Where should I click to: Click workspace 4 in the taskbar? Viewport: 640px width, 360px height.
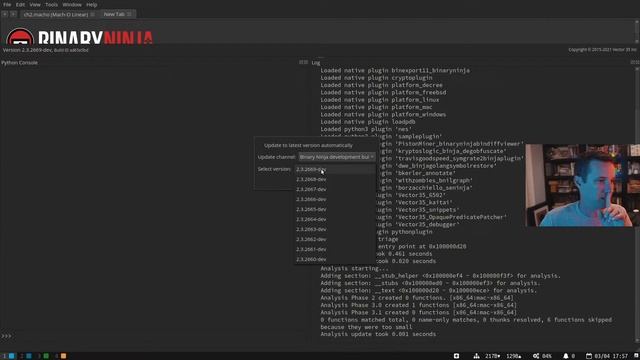tap(60, 356)
